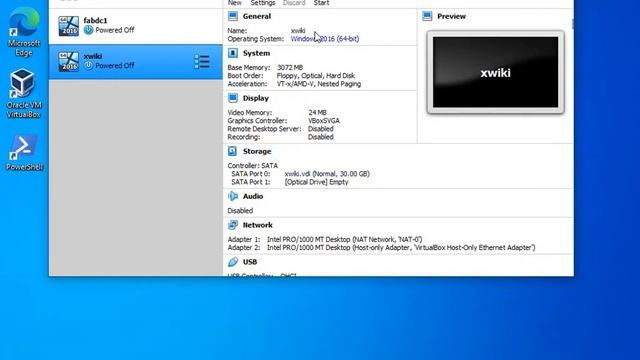This screenshot has width=640, height=360.
Task: Open the General section header
Action: tap(257, 16)
